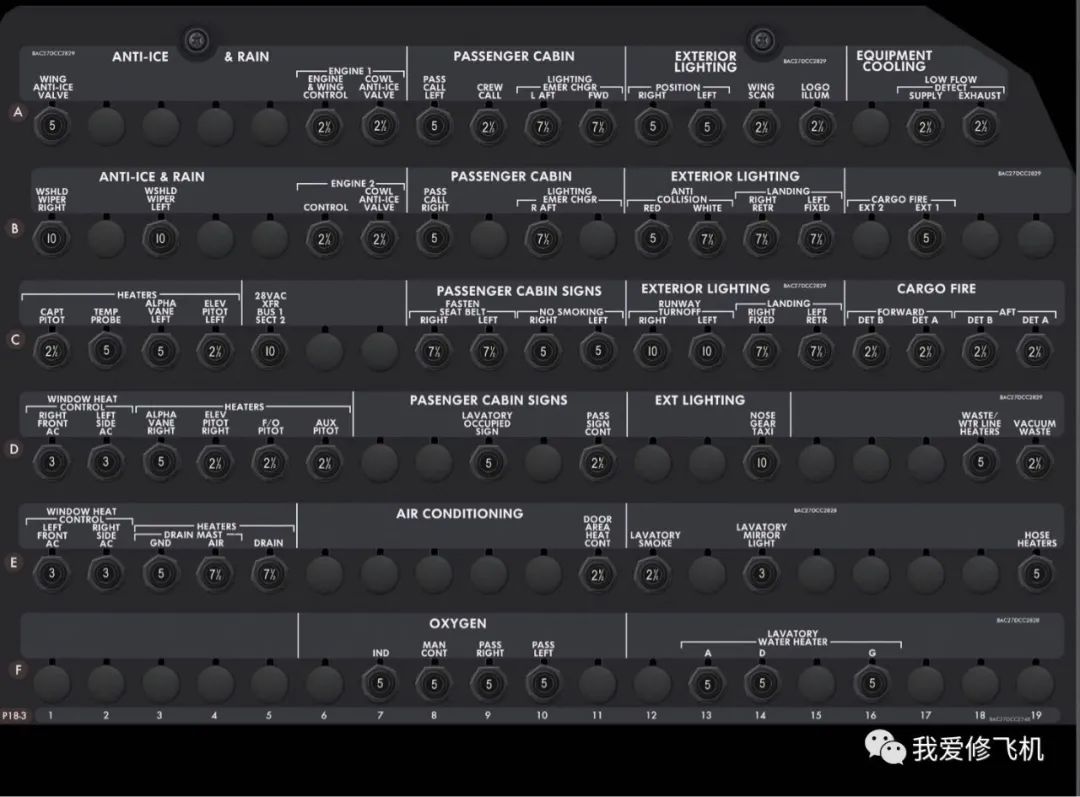This screenshot has width=1080, height=797.
Task: Toggle No Smoking Left breaker
Action: pyautogui.click(x=598, y=351)
